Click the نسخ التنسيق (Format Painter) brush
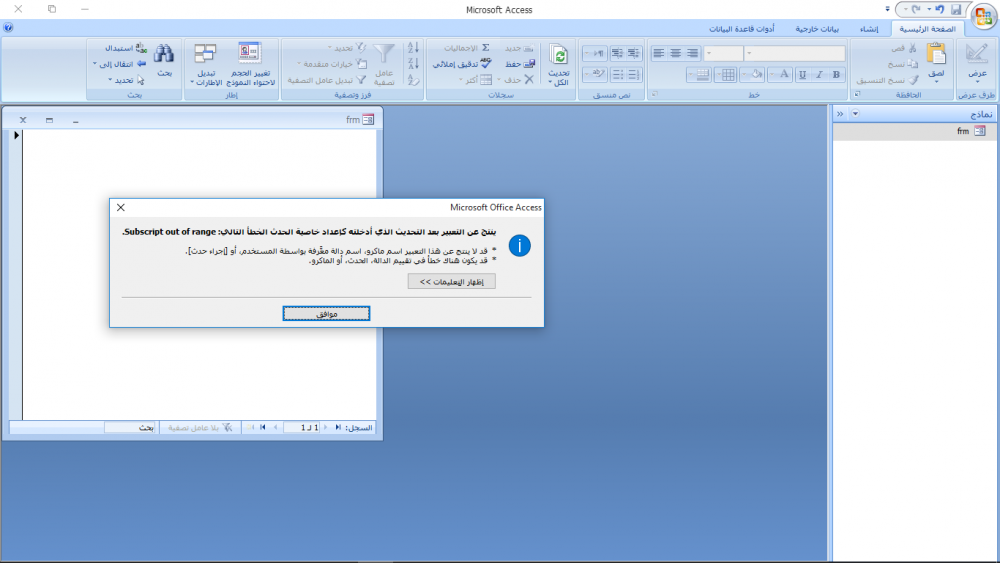This screenshot has width=1000, height=563. pos(914,80)
